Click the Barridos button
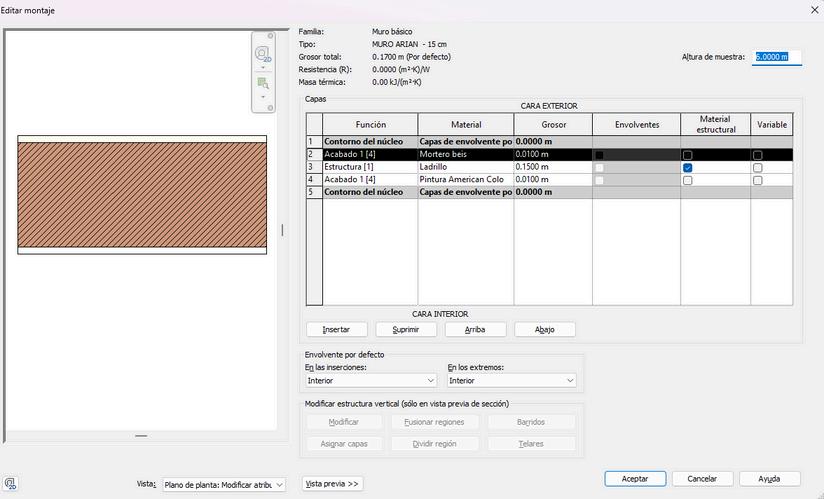 pyautogui.click(x=531, y=422)
